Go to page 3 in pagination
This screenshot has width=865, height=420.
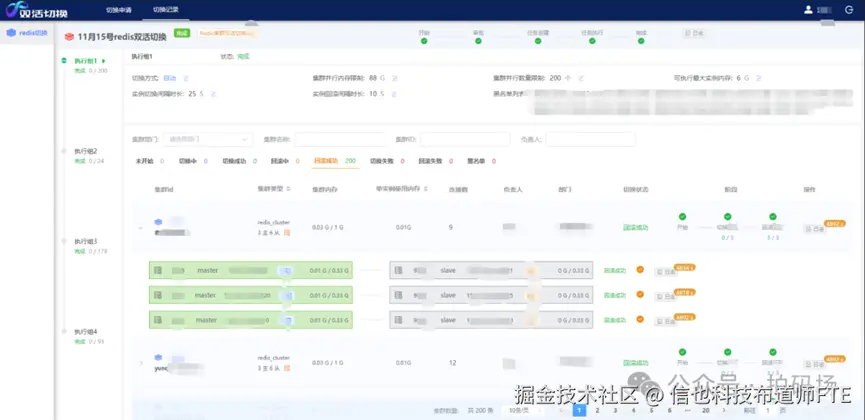coord(615,411)
